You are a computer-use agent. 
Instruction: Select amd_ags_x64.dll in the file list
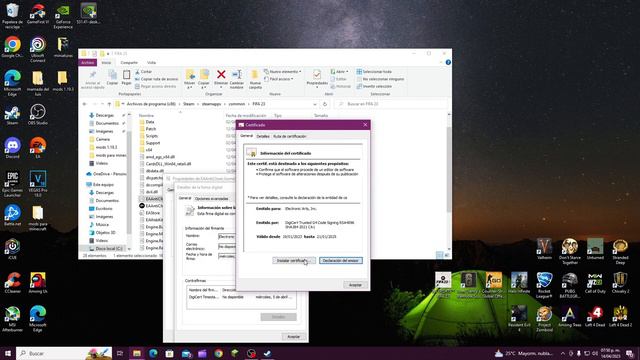coord(160,157)
